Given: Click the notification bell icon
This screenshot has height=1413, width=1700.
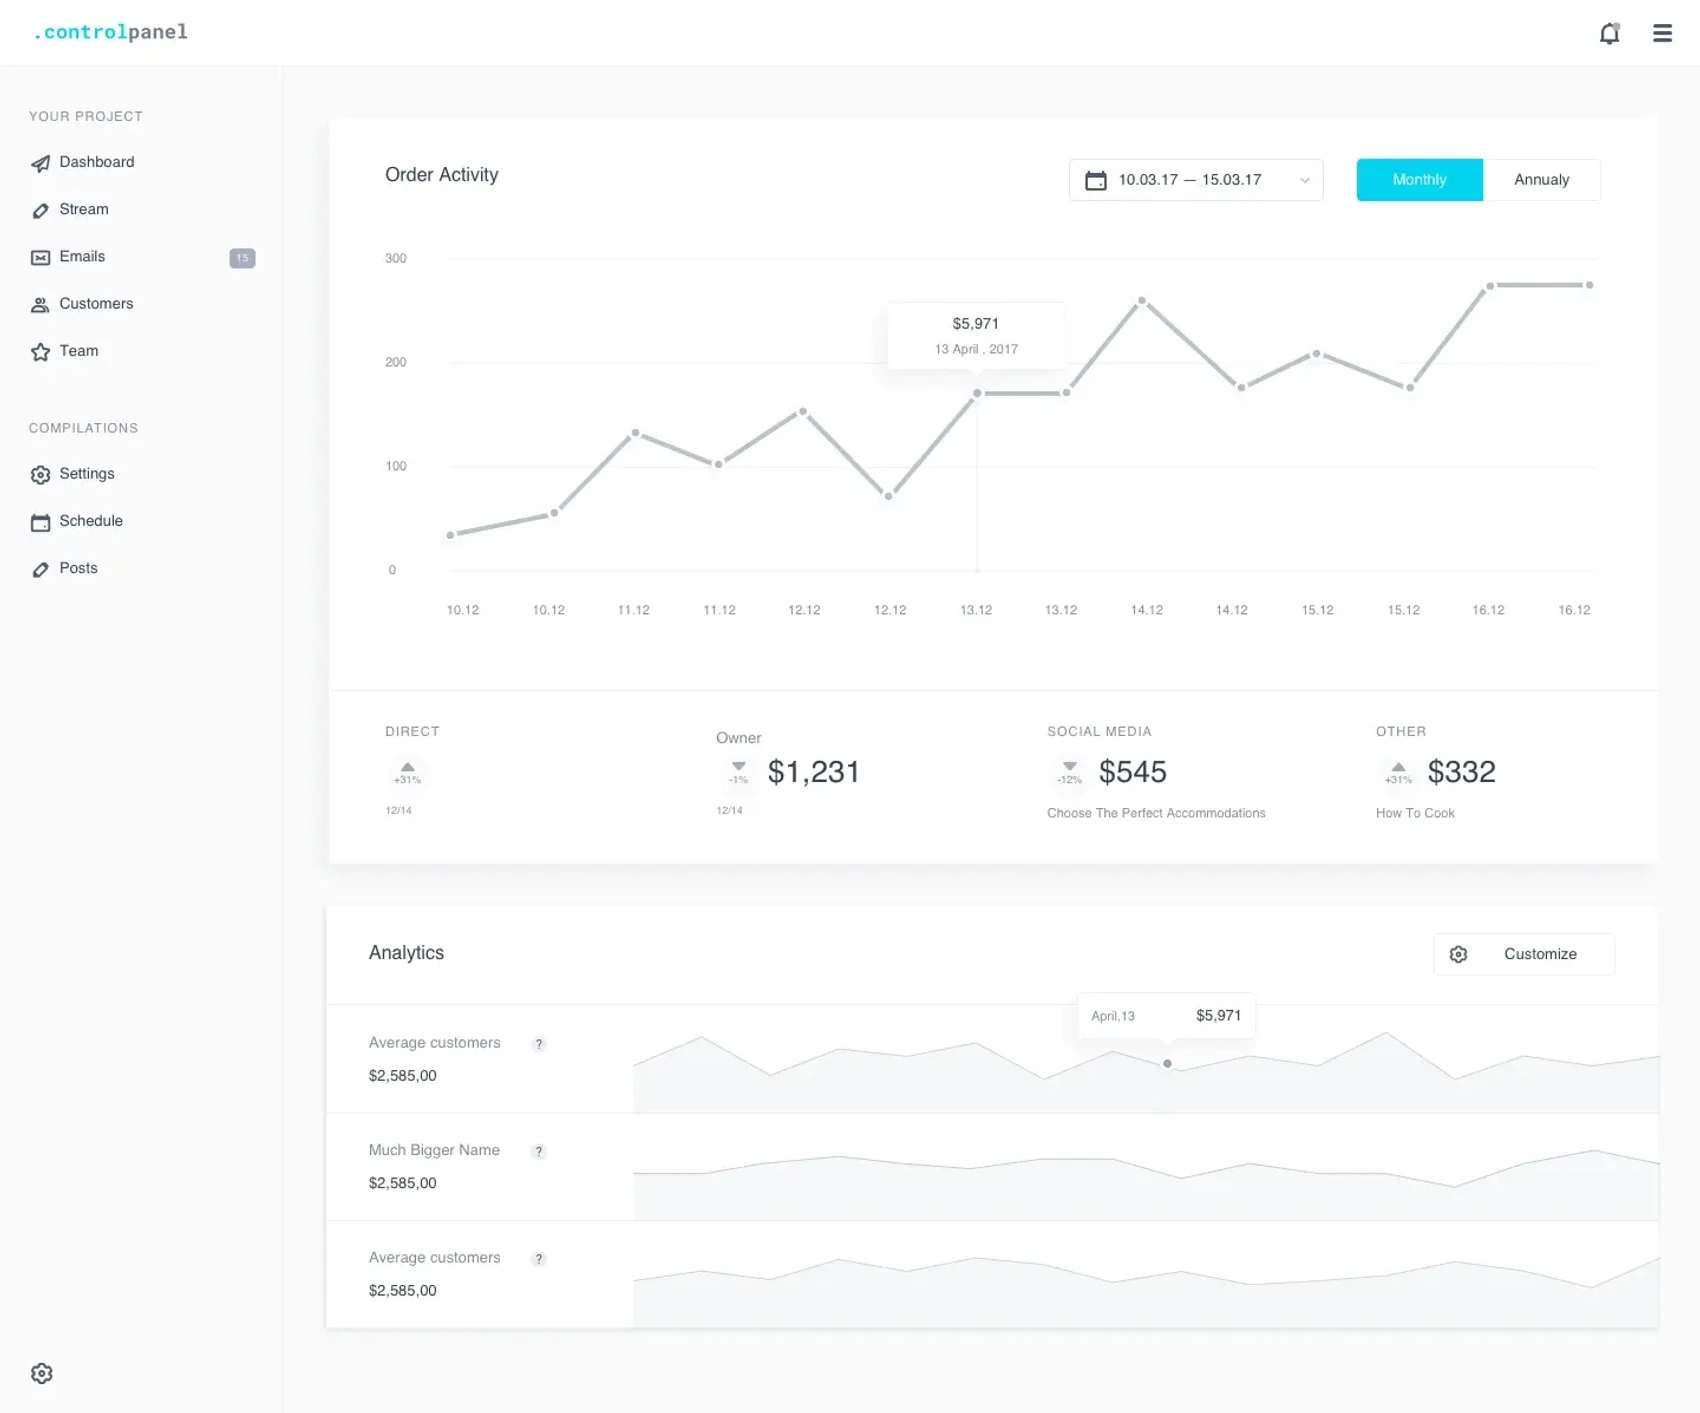Looking at the screenshot, I should pos(1609,33).
